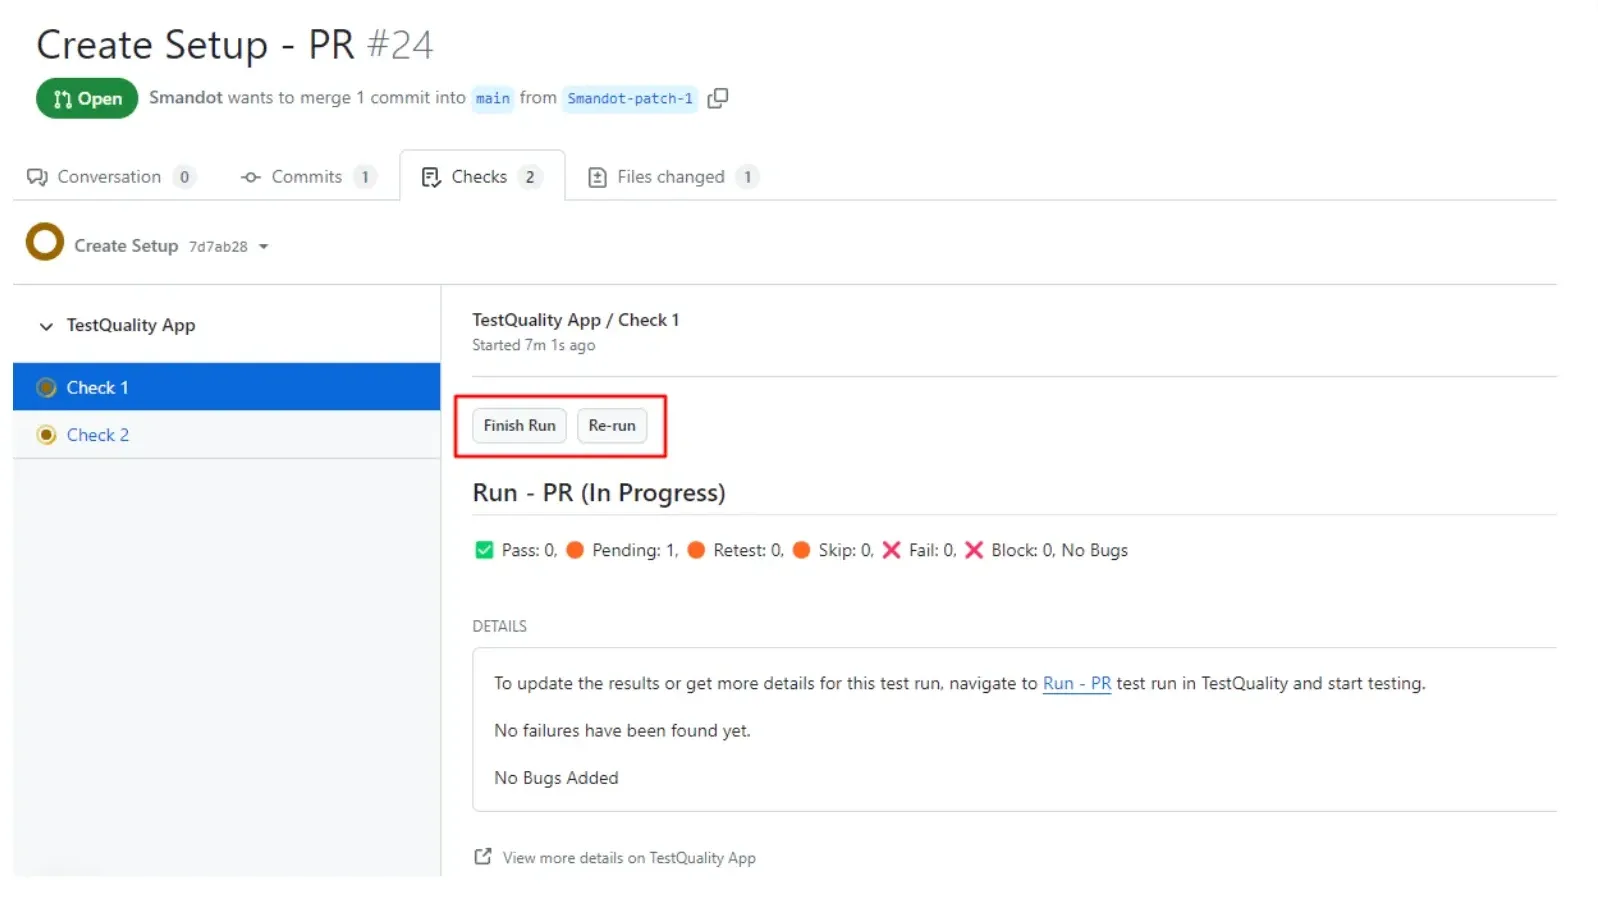Click the Re-run button

pyautogui.click(x=612, y=425)
